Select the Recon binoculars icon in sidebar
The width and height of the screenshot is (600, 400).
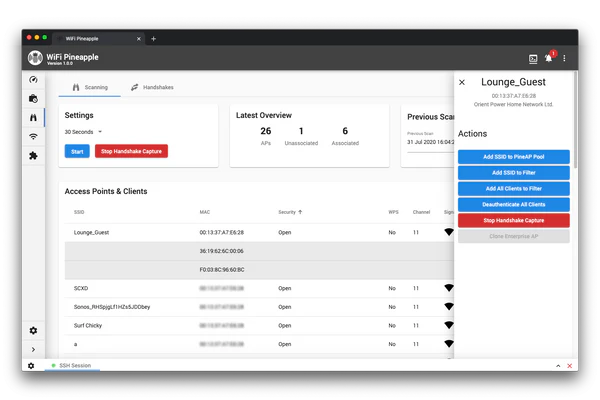(33, 118)
